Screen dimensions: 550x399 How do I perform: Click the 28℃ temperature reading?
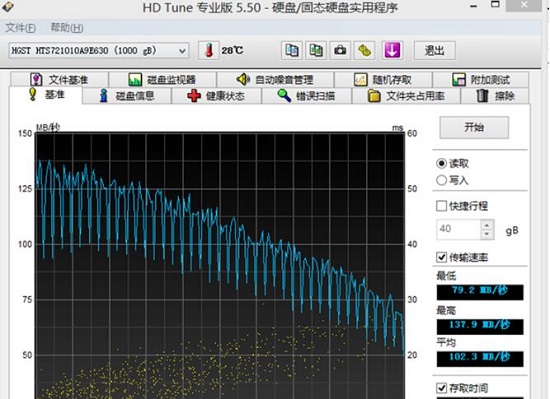click(x=232, y=50)
